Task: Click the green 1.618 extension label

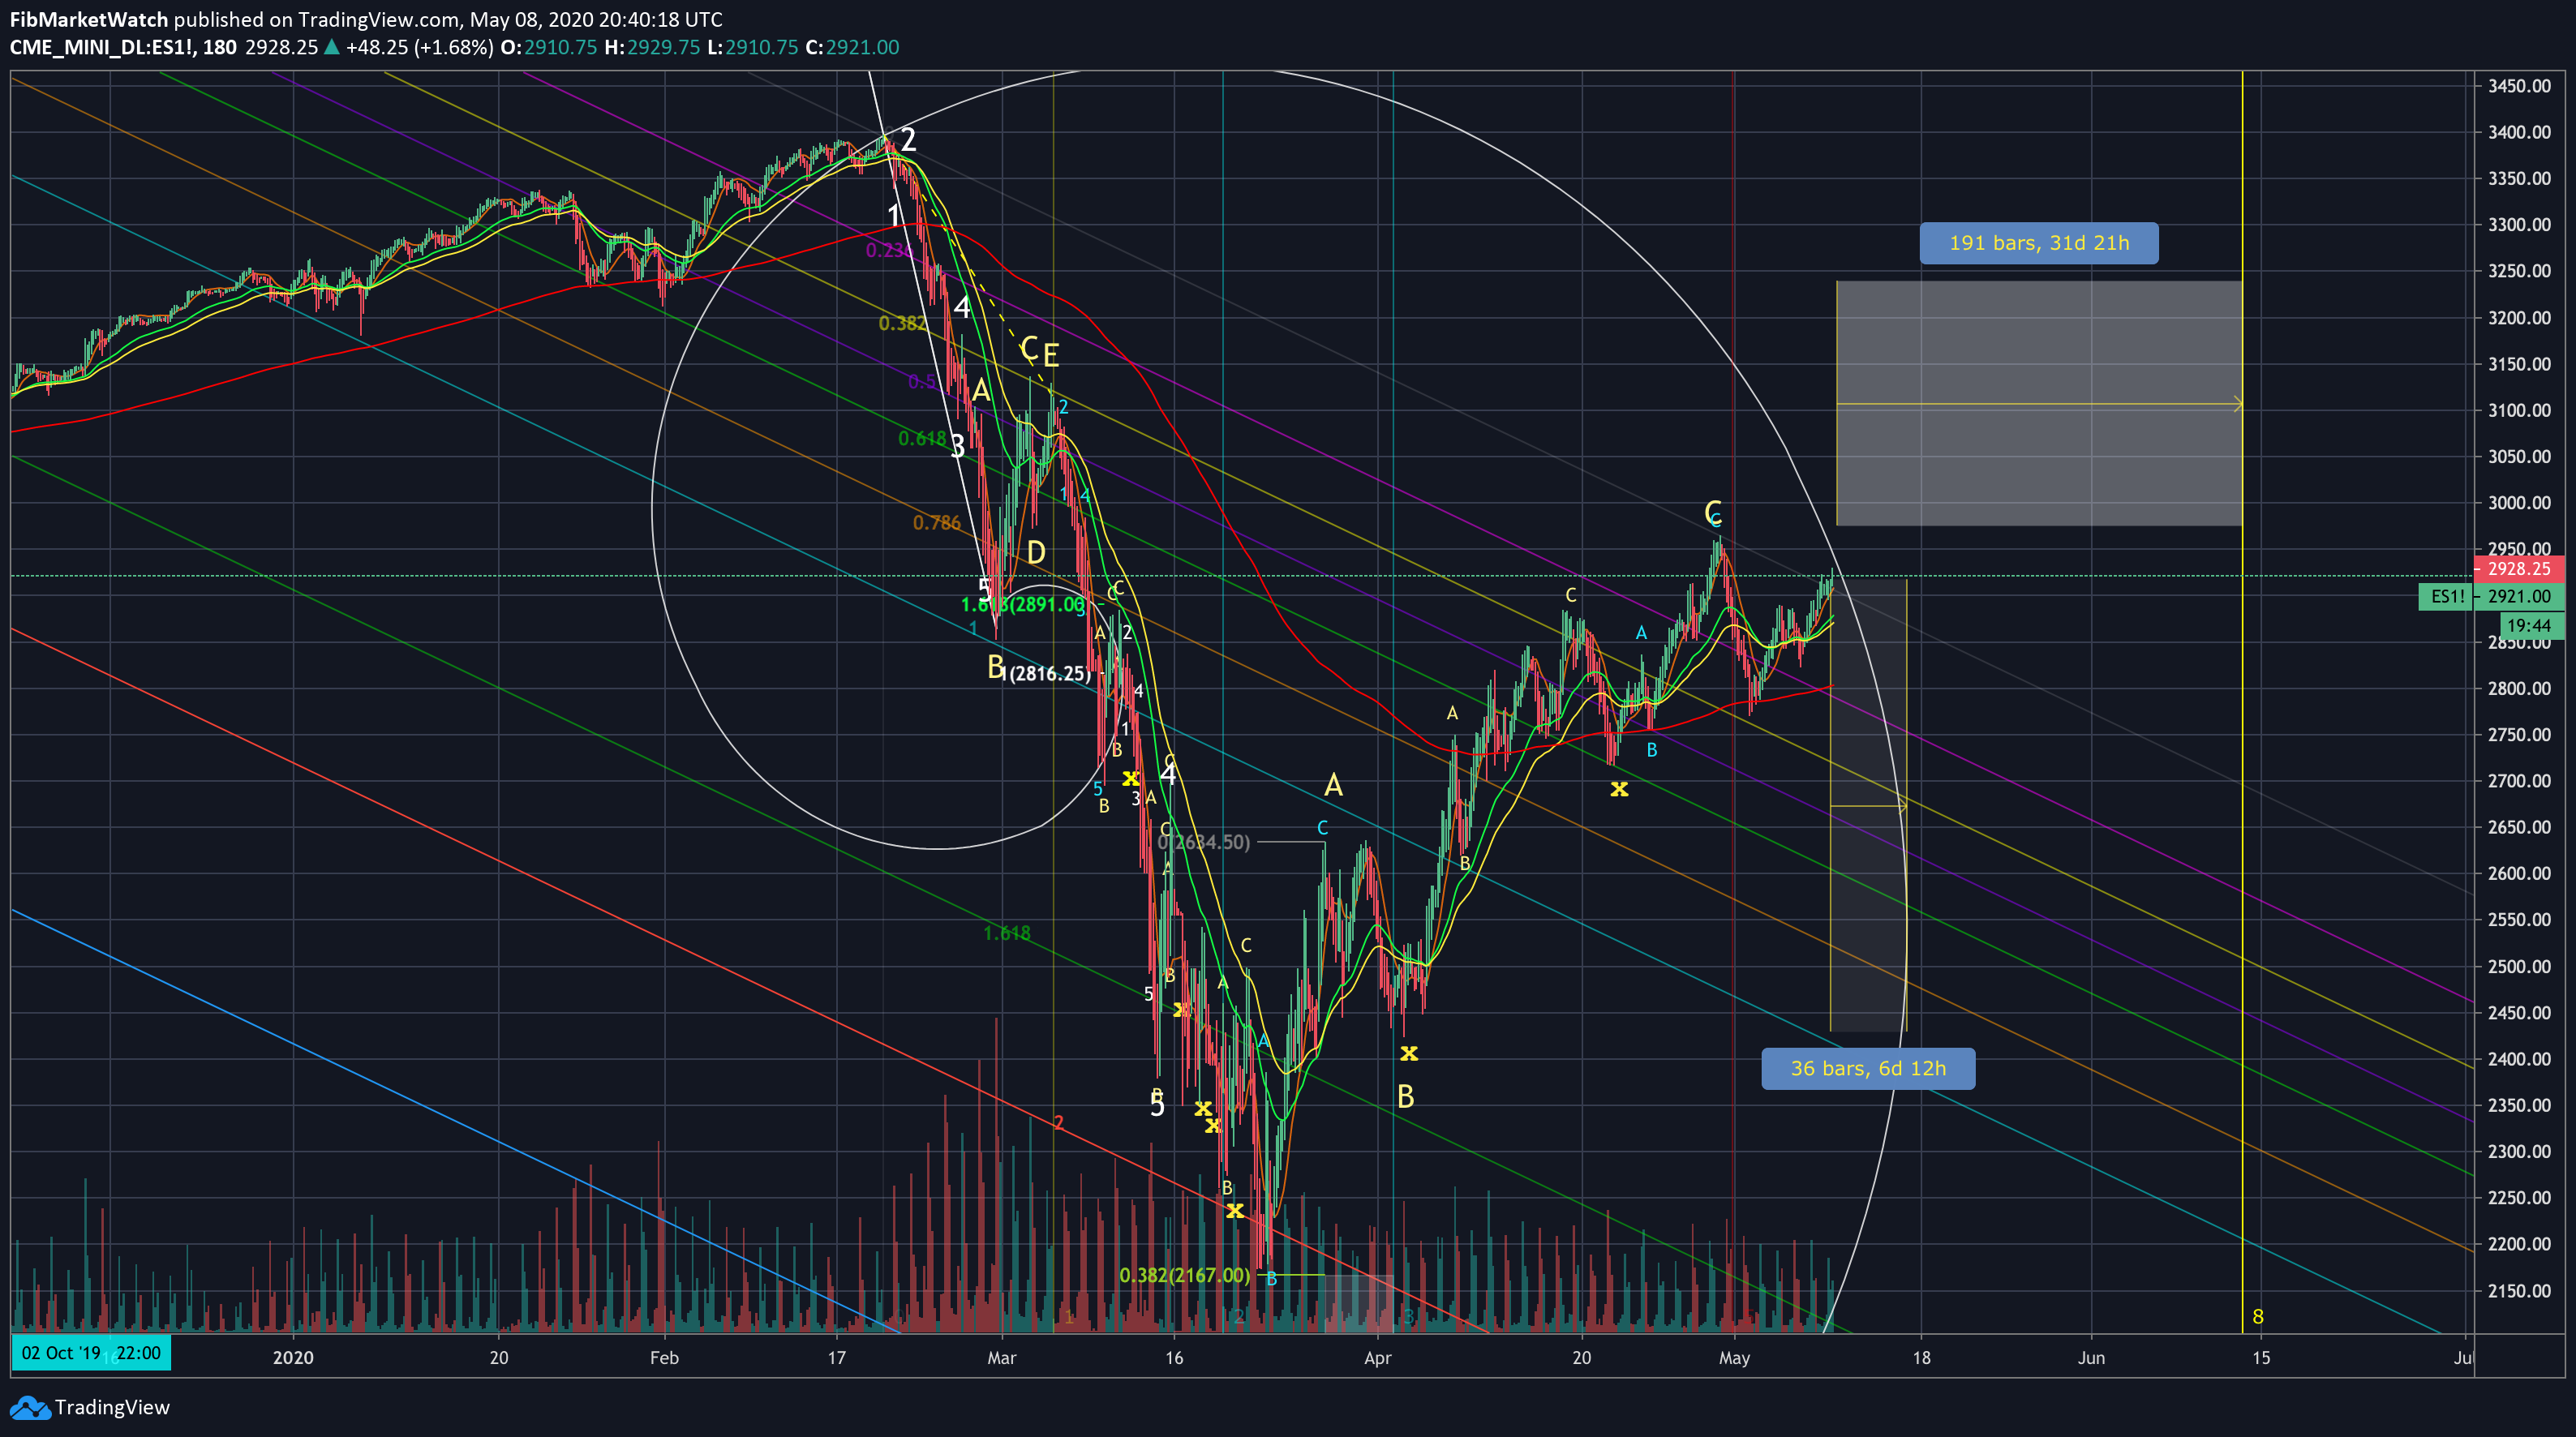Action: (1006, 933)
